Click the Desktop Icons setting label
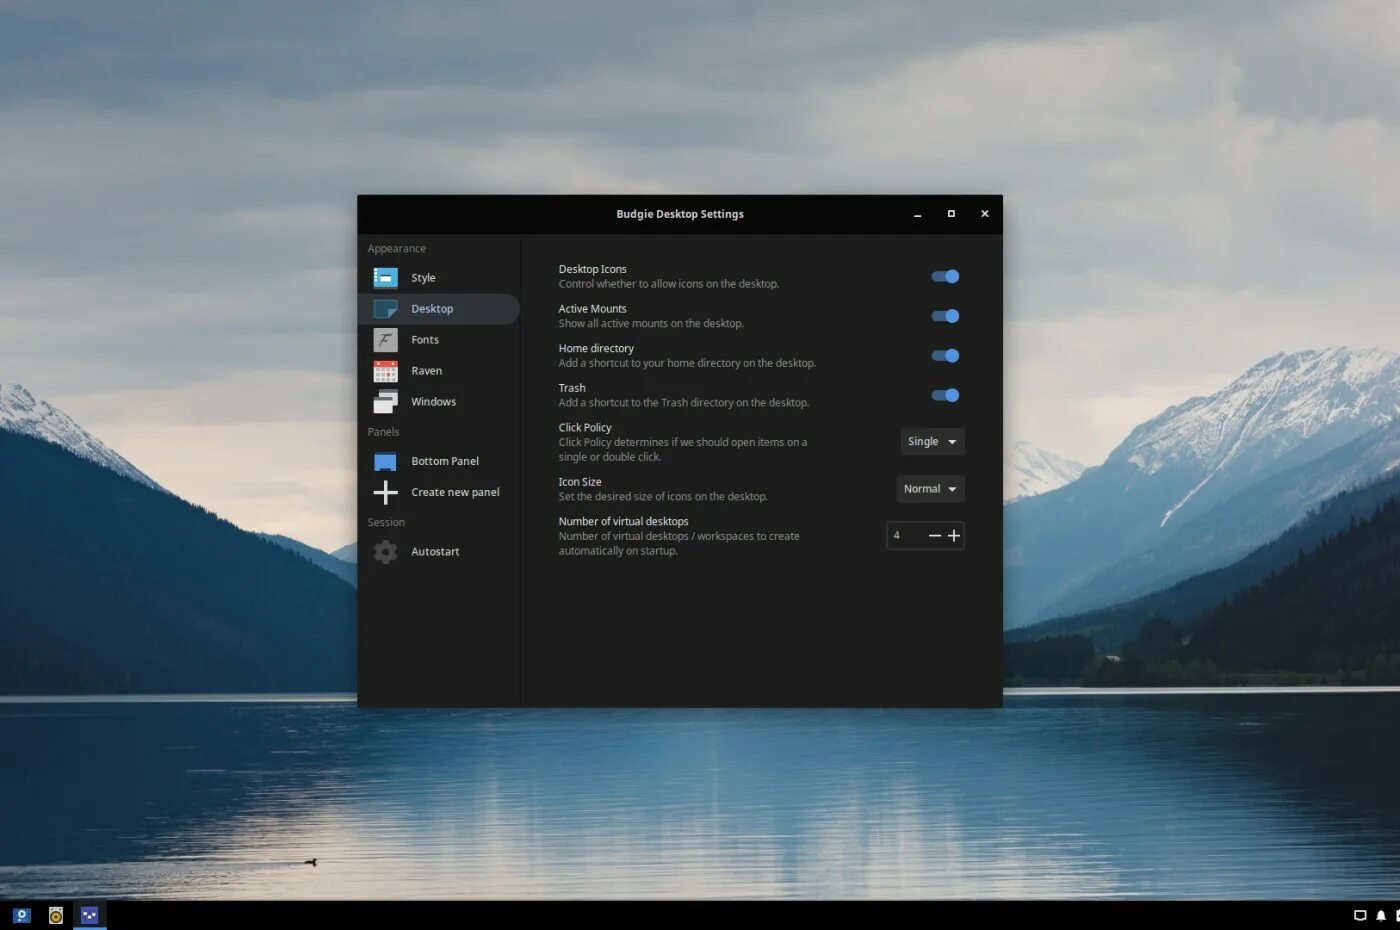 592,269
